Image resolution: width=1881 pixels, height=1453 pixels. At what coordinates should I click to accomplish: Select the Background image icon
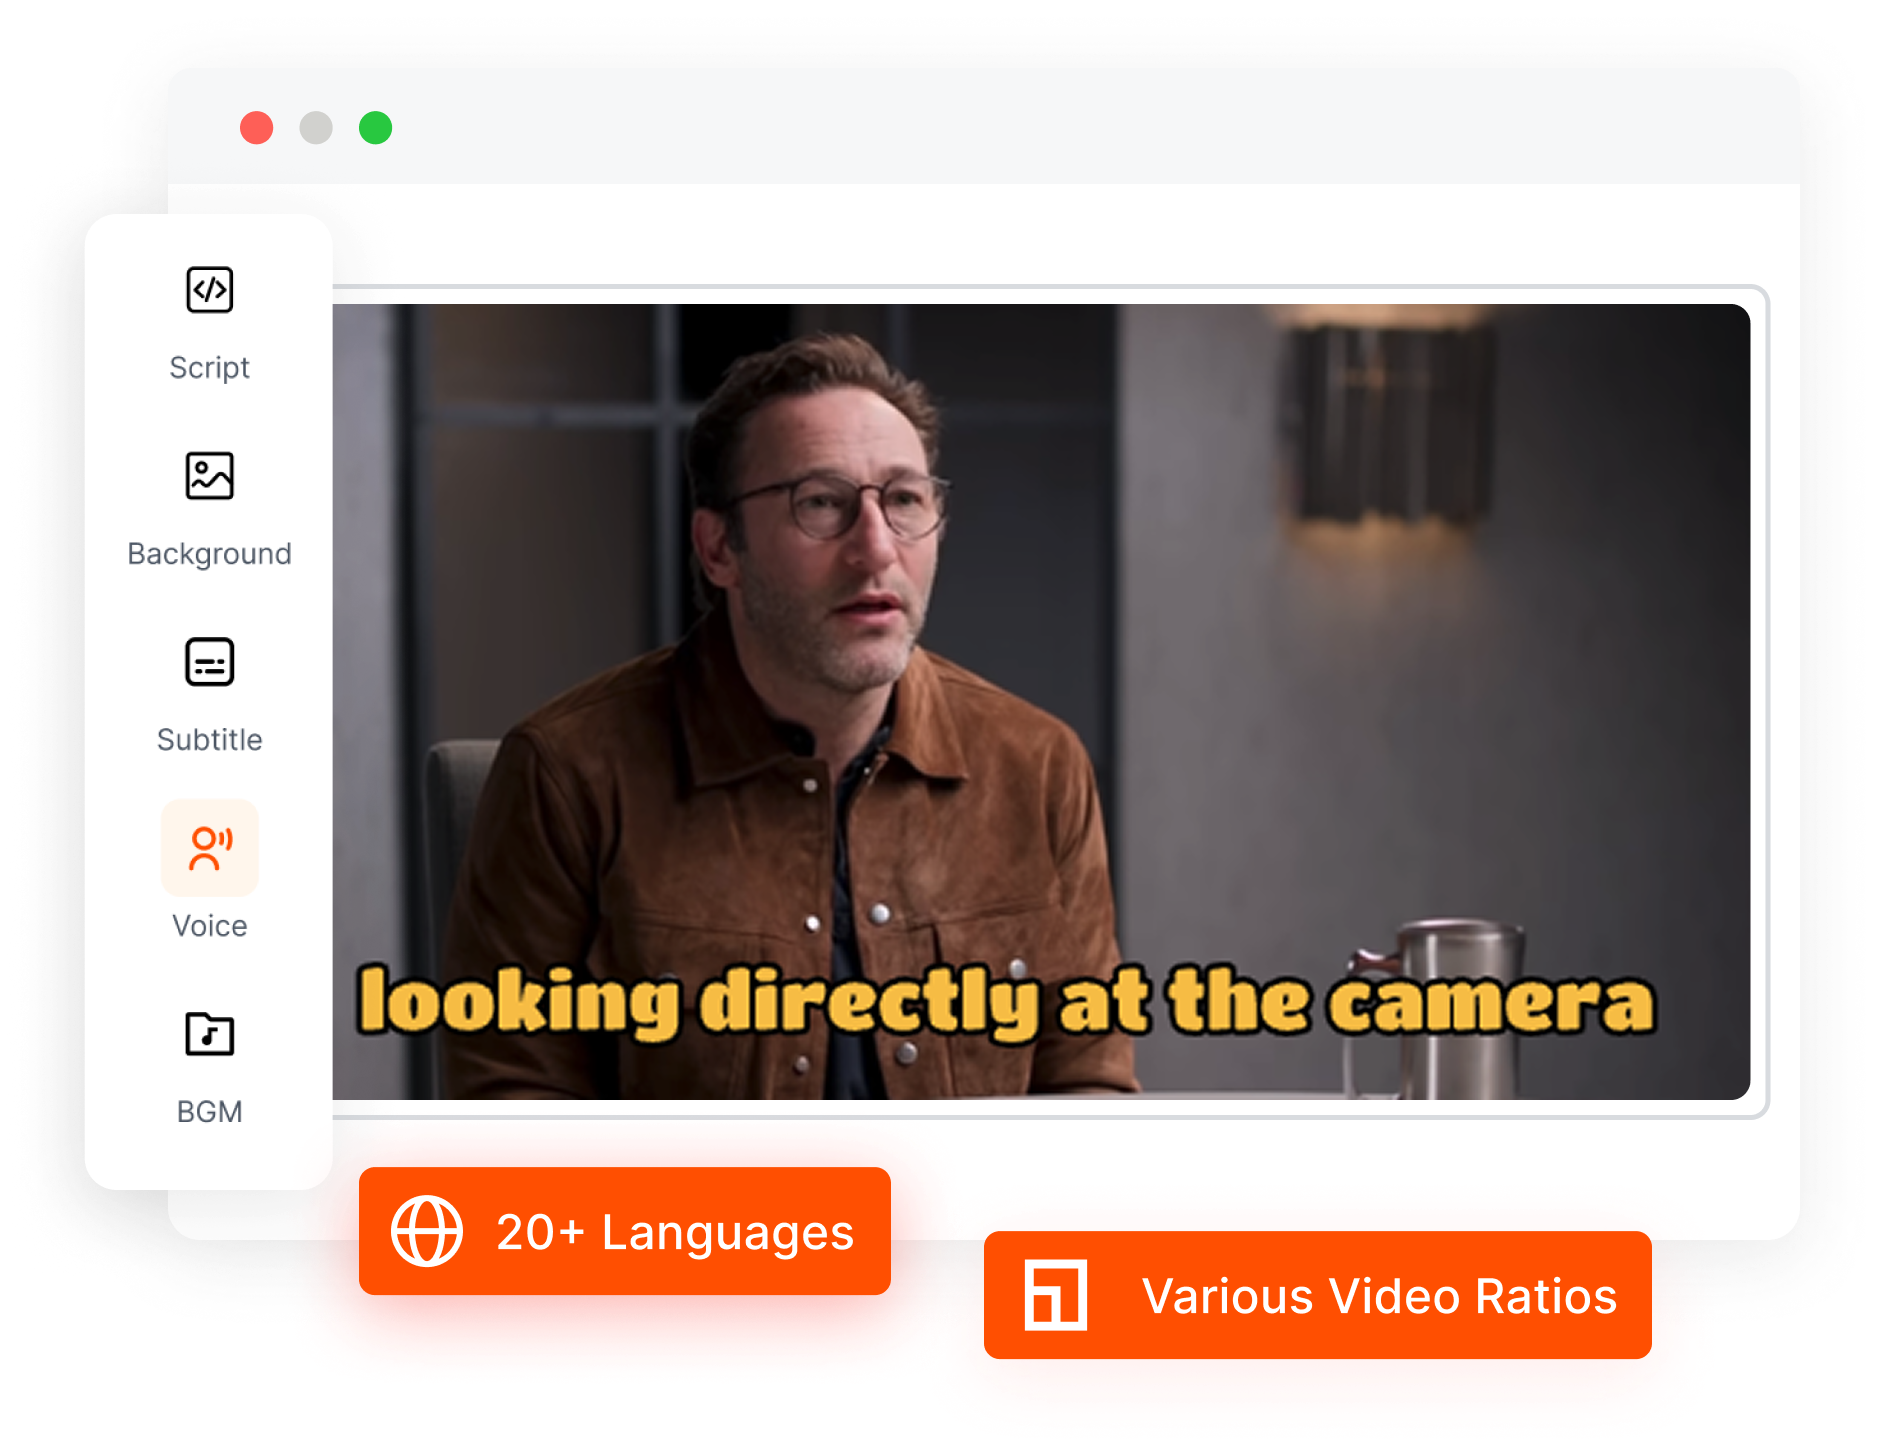(x=210, y=476)
